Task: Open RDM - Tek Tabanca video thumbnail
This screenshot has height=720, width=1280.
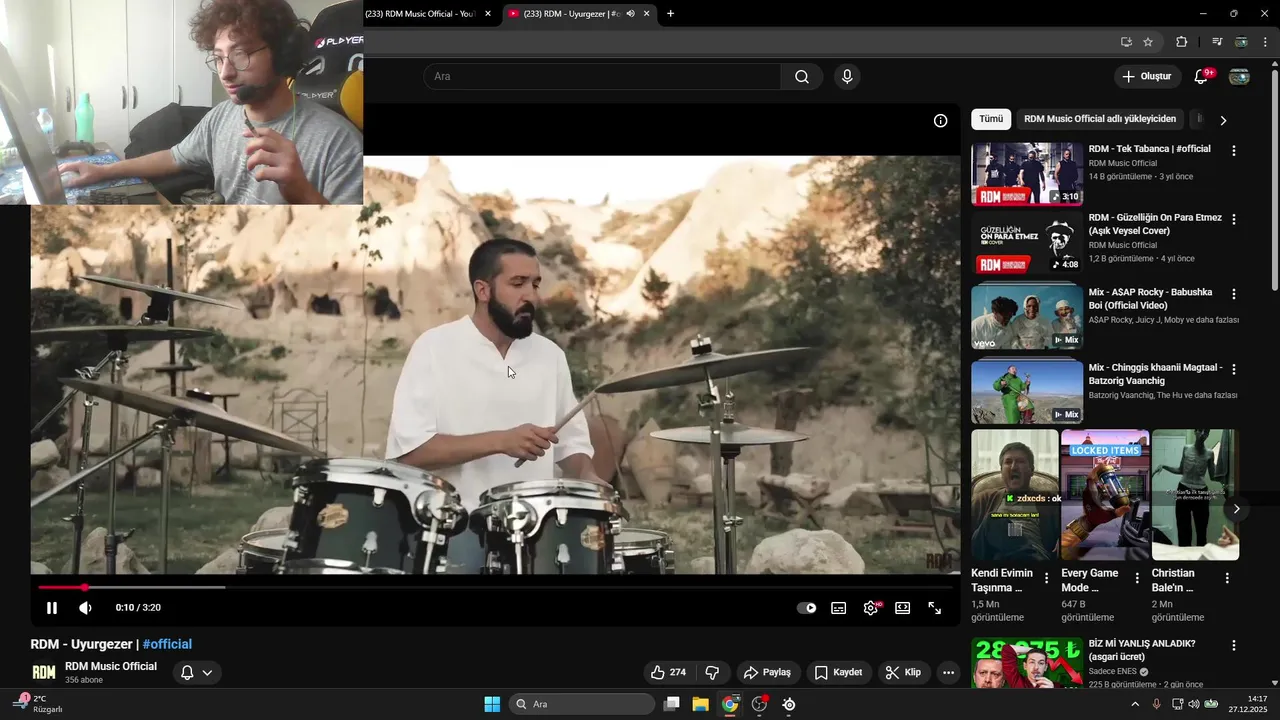Action: tap(1027, 174)
